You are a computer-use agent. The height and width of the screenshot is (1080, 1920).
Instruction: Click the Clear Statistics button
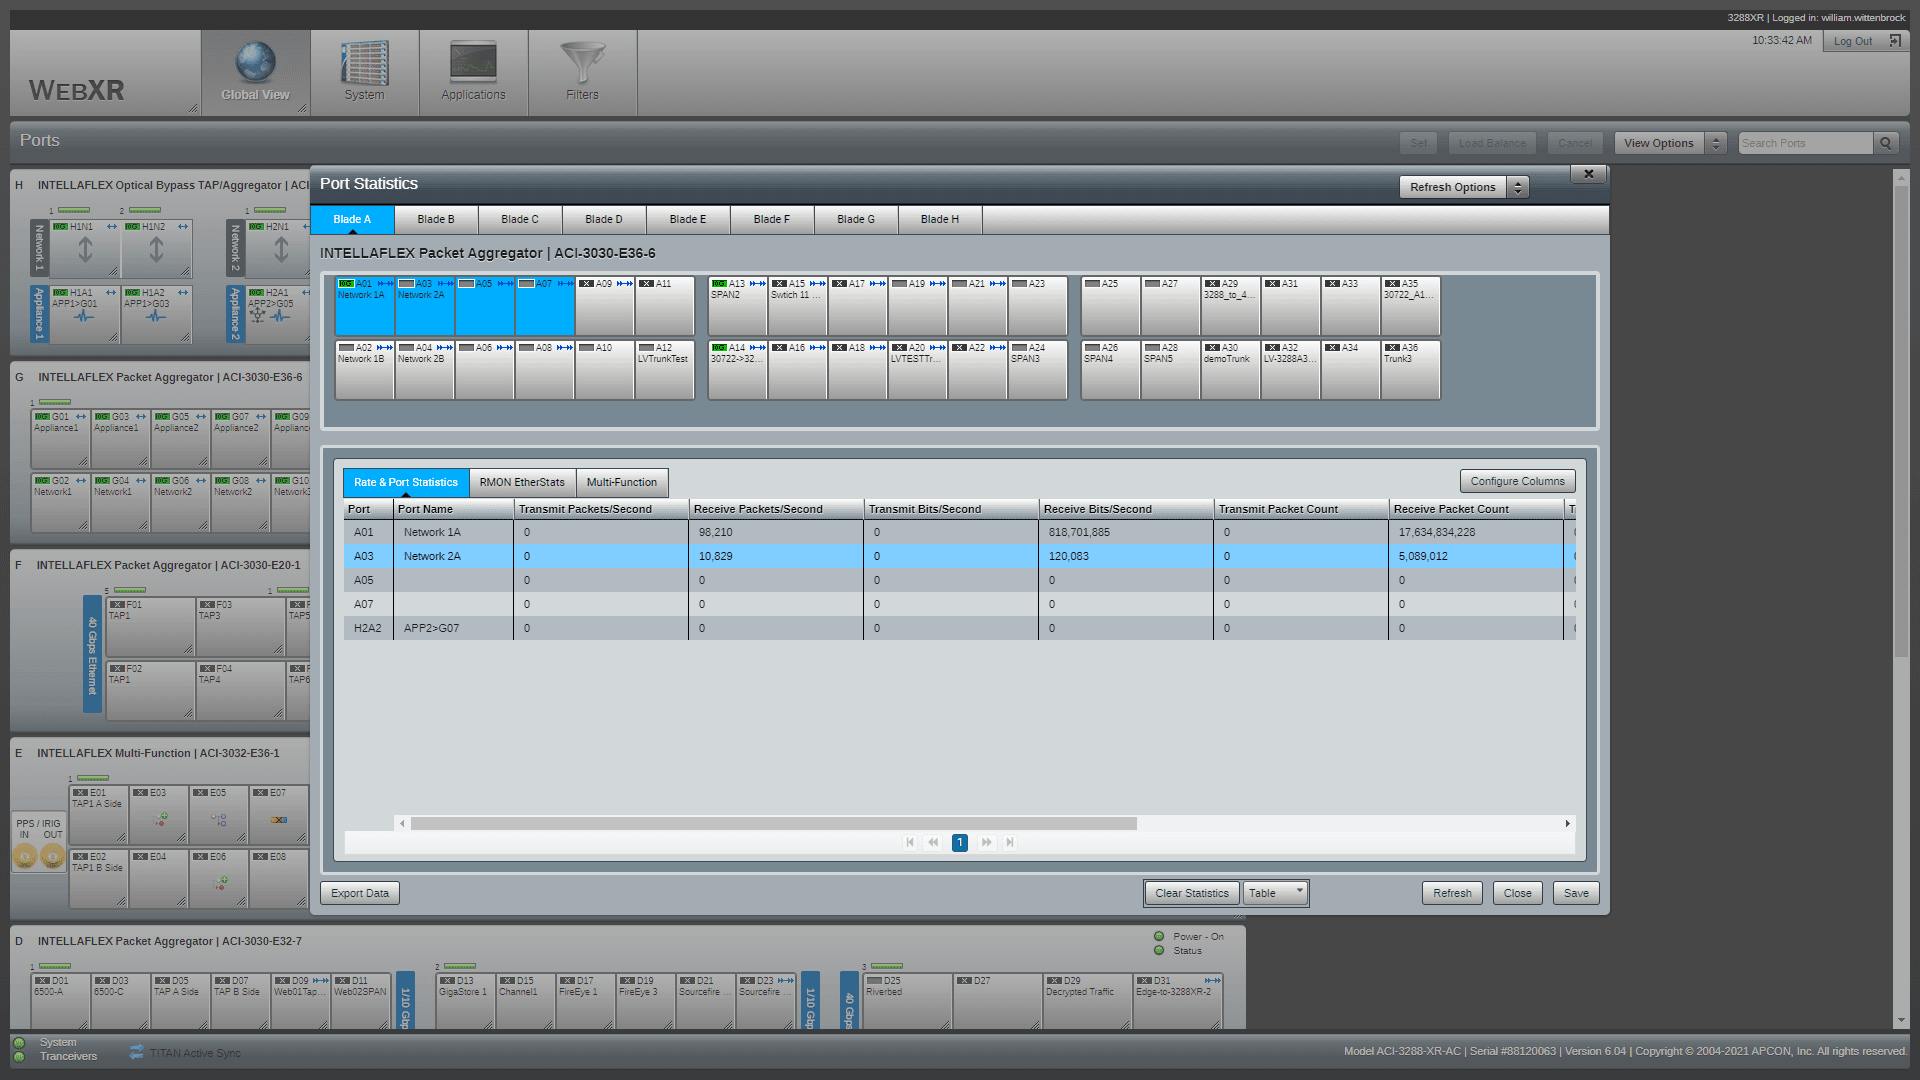pyautogui.click(x=1192, y=893)
